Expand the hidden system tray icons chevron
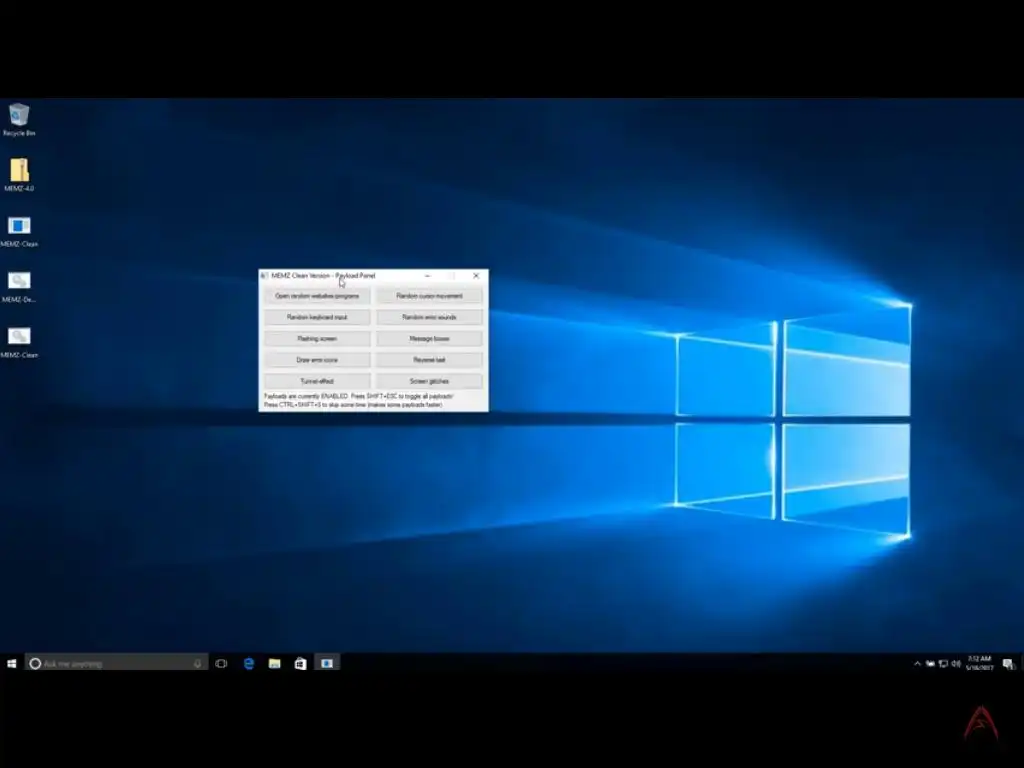1024x768 pixels. (918, 664)
